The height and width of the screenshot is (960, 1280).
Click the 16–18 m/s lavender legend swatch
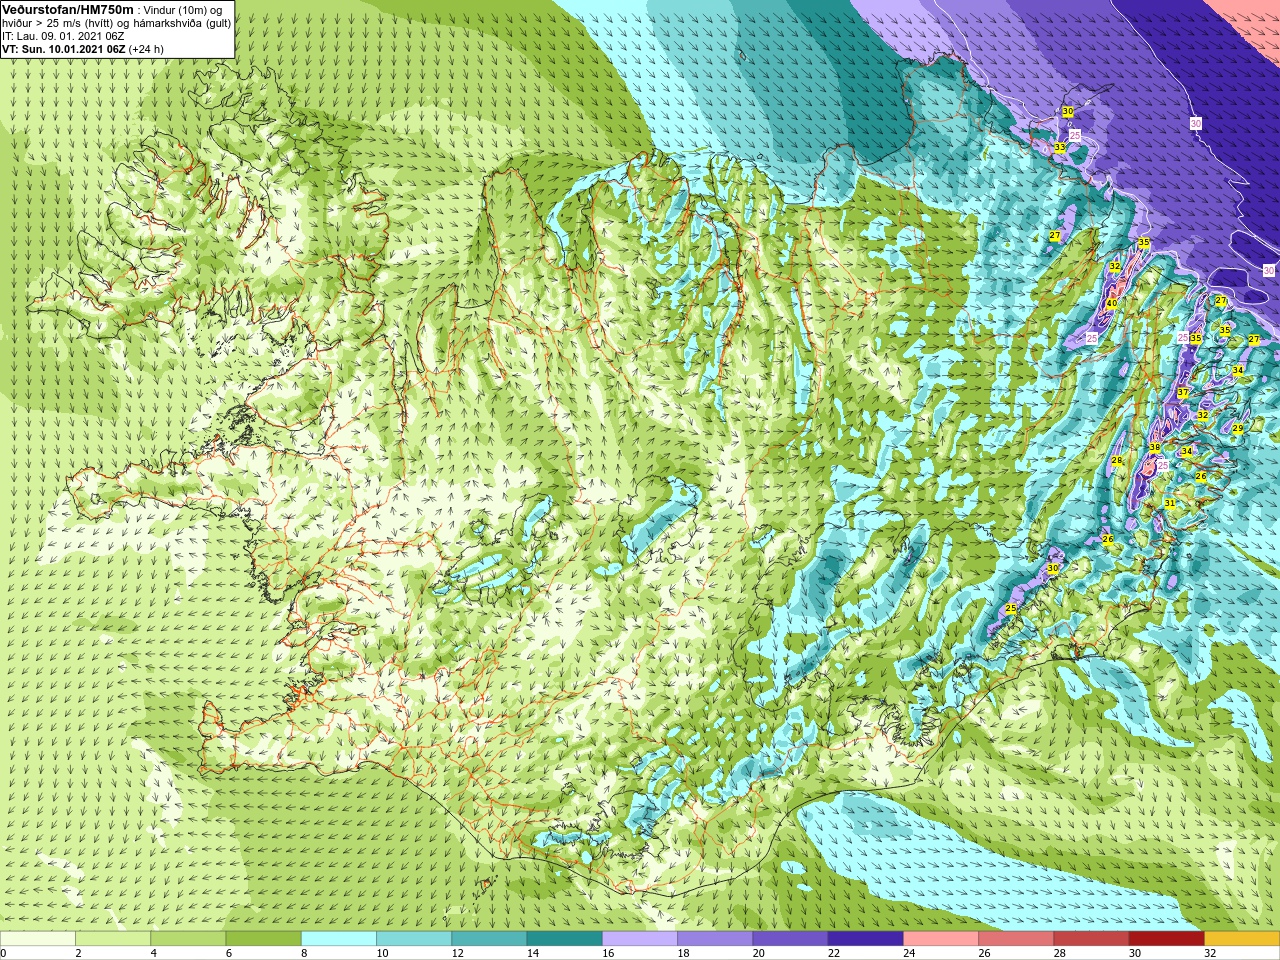click(x=640, y=939)
